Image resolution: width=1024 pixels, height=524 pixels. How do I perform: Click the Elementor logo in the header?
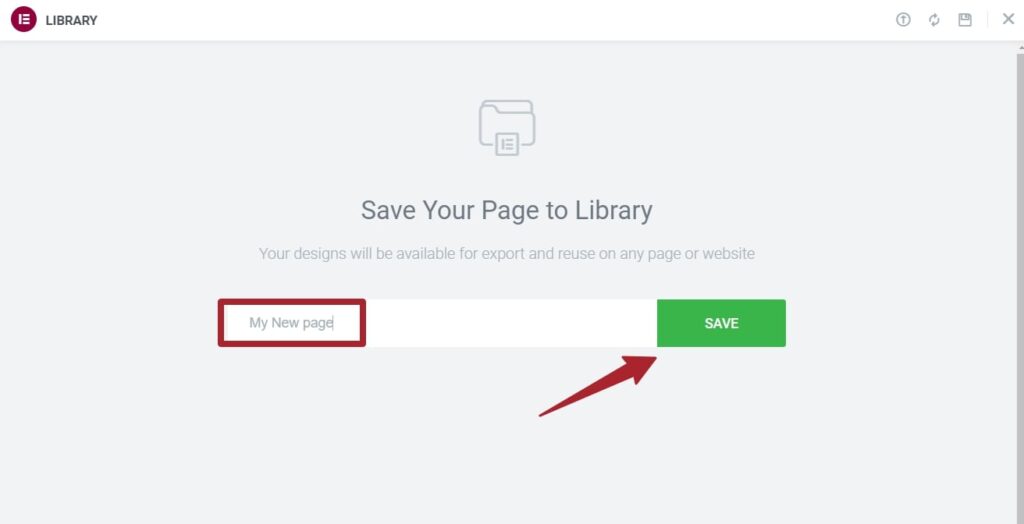[24, 20]
